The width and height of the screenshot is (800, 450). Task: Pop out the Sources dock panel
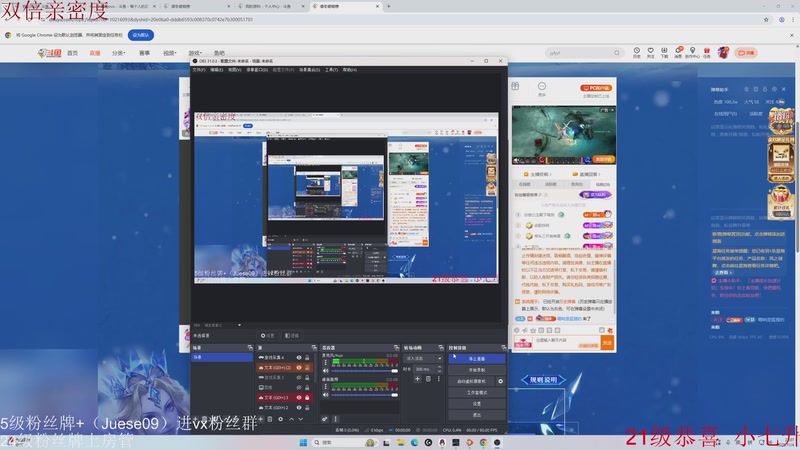pyautogui.click(x=314, y=347)
